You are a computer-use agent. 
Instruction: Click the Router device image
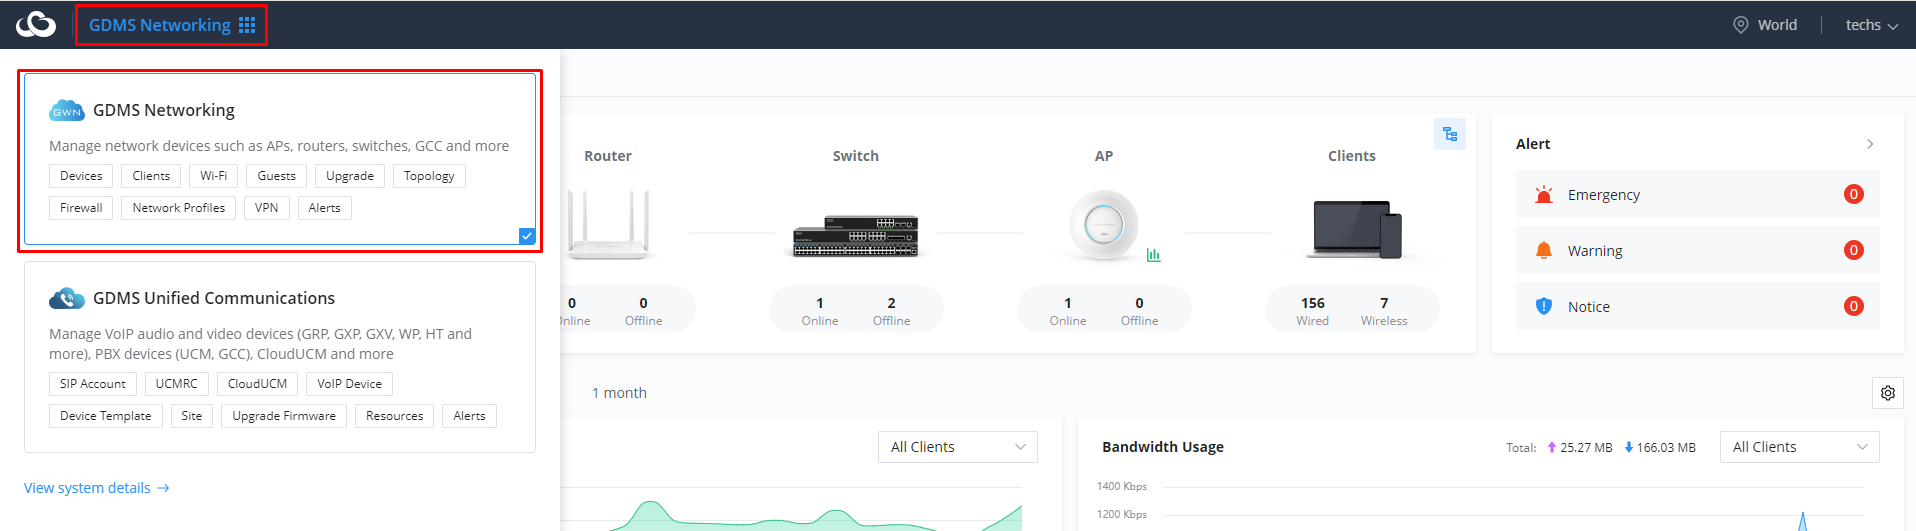(x=608, y=225)
